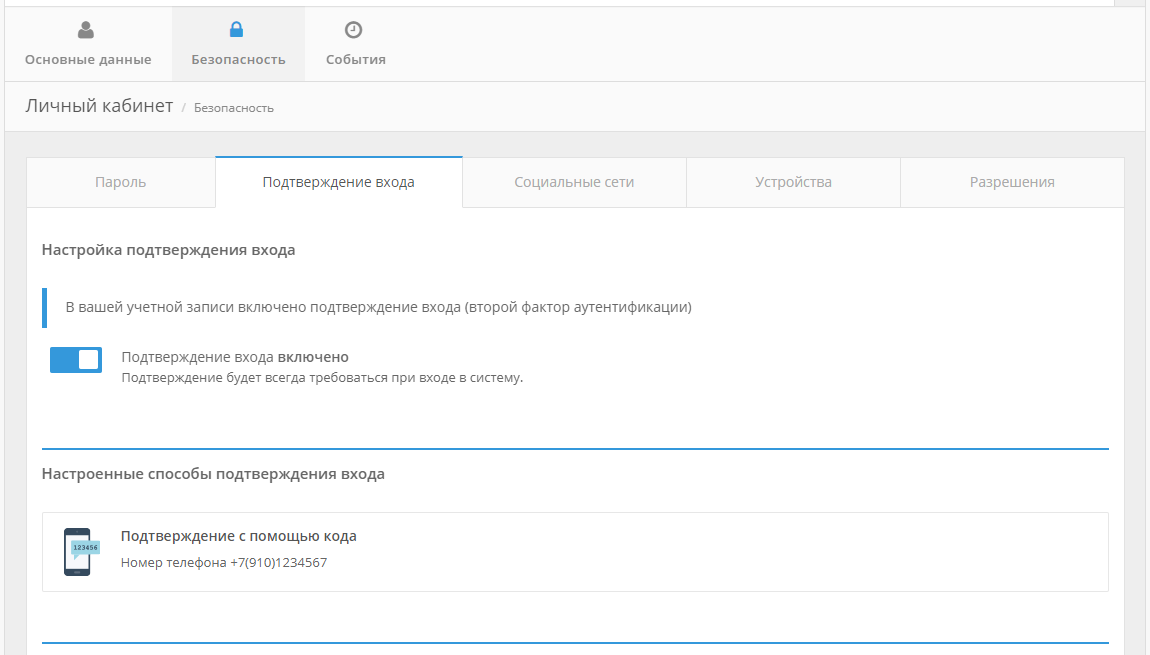Image resolution: width=1150 pixels, height=655 pixels.
Task: Click the Подтверждение входа включено label
Action: click(234, 357)
